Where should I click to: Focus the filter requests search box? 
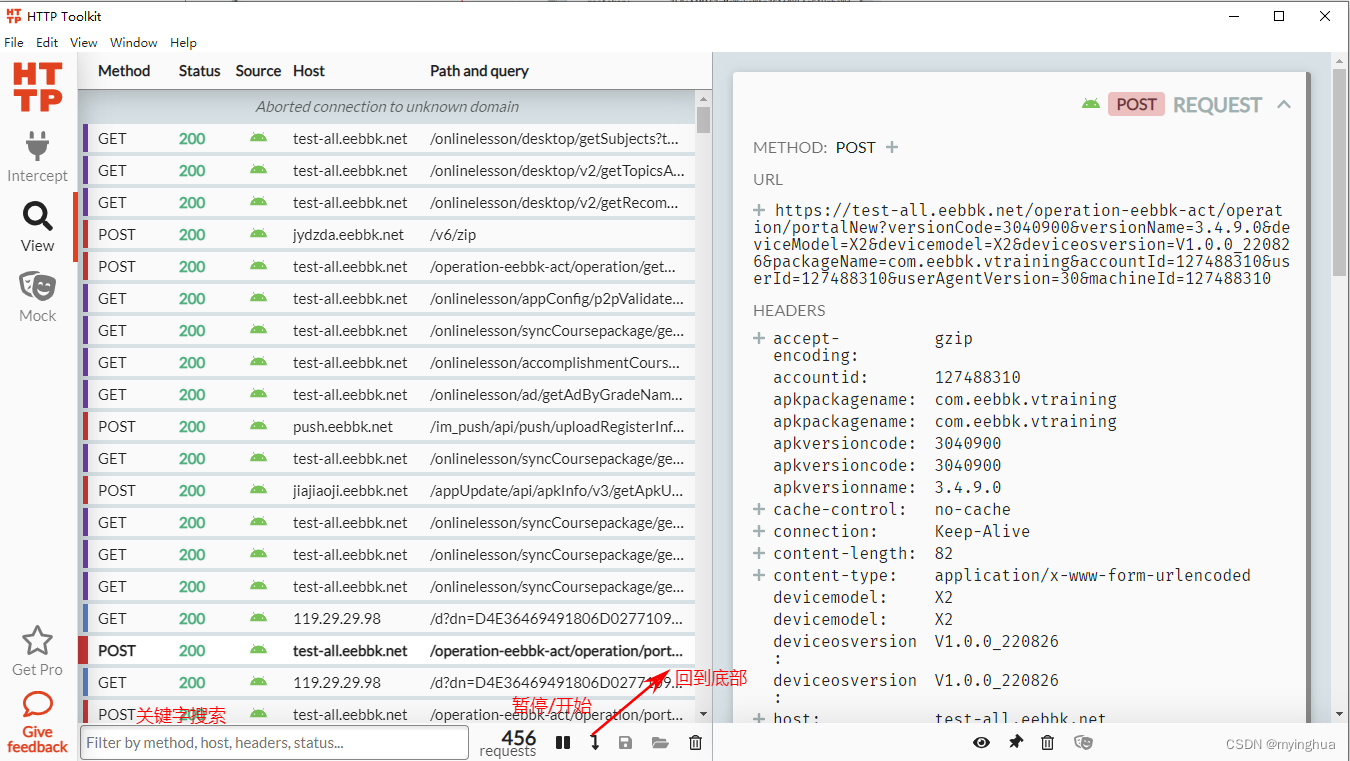(274, 743)
